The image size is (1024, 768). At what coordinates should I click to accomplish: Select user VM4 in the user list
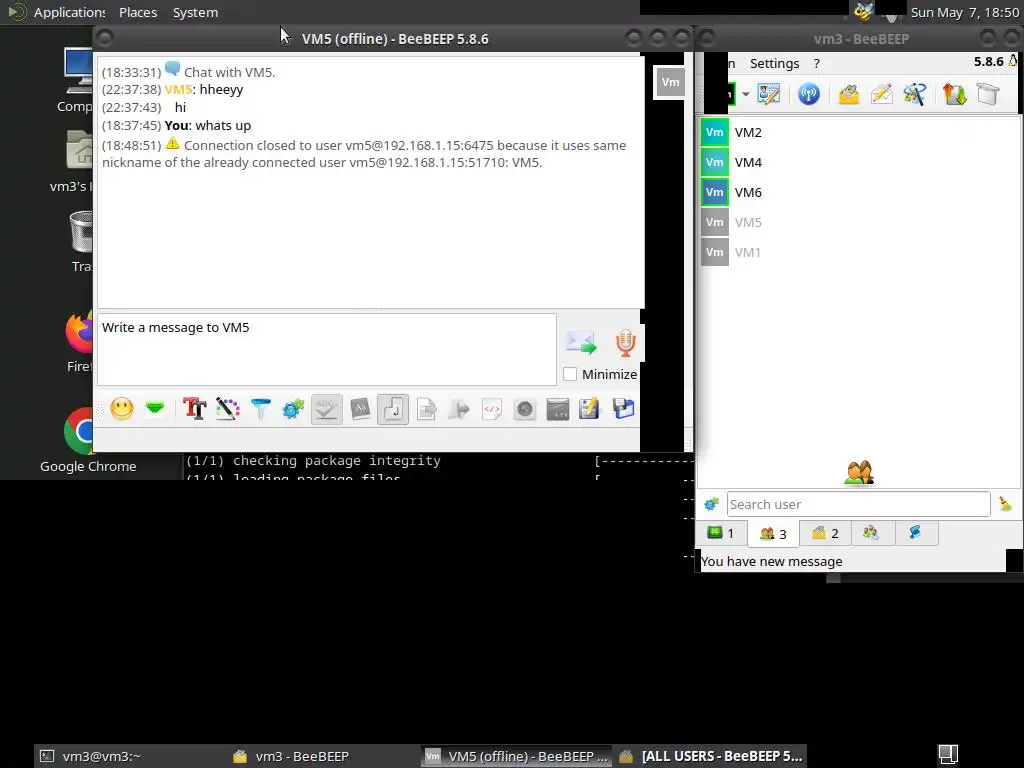(859, 163)
